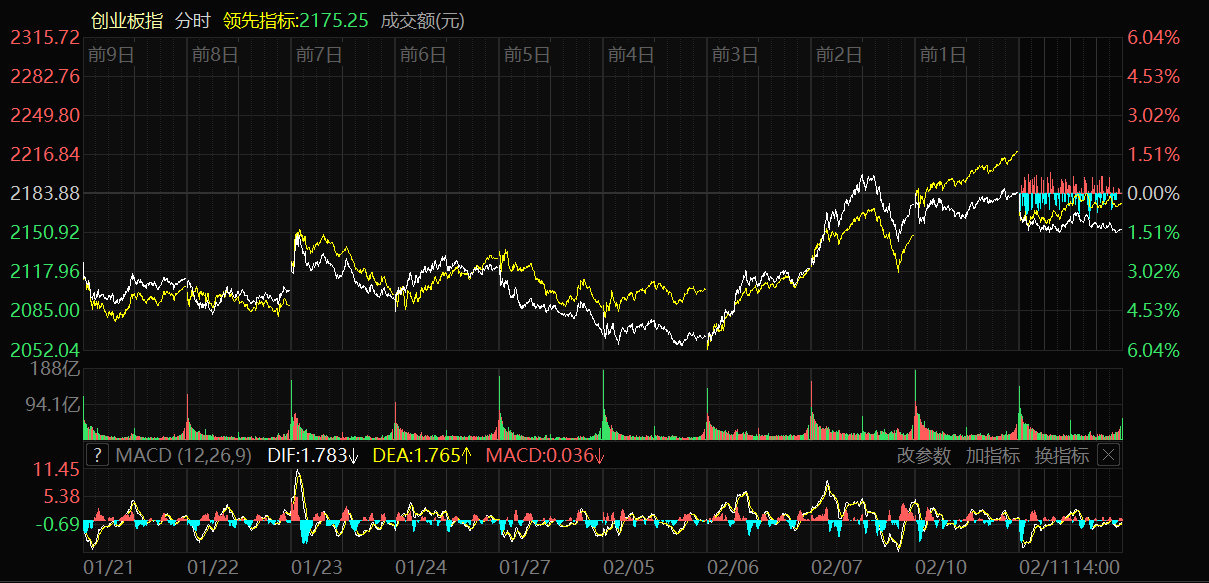1209x583 pixels.
Task: Click the 02/10 date label
Action: pyautogui.click(x=940, y=568)
